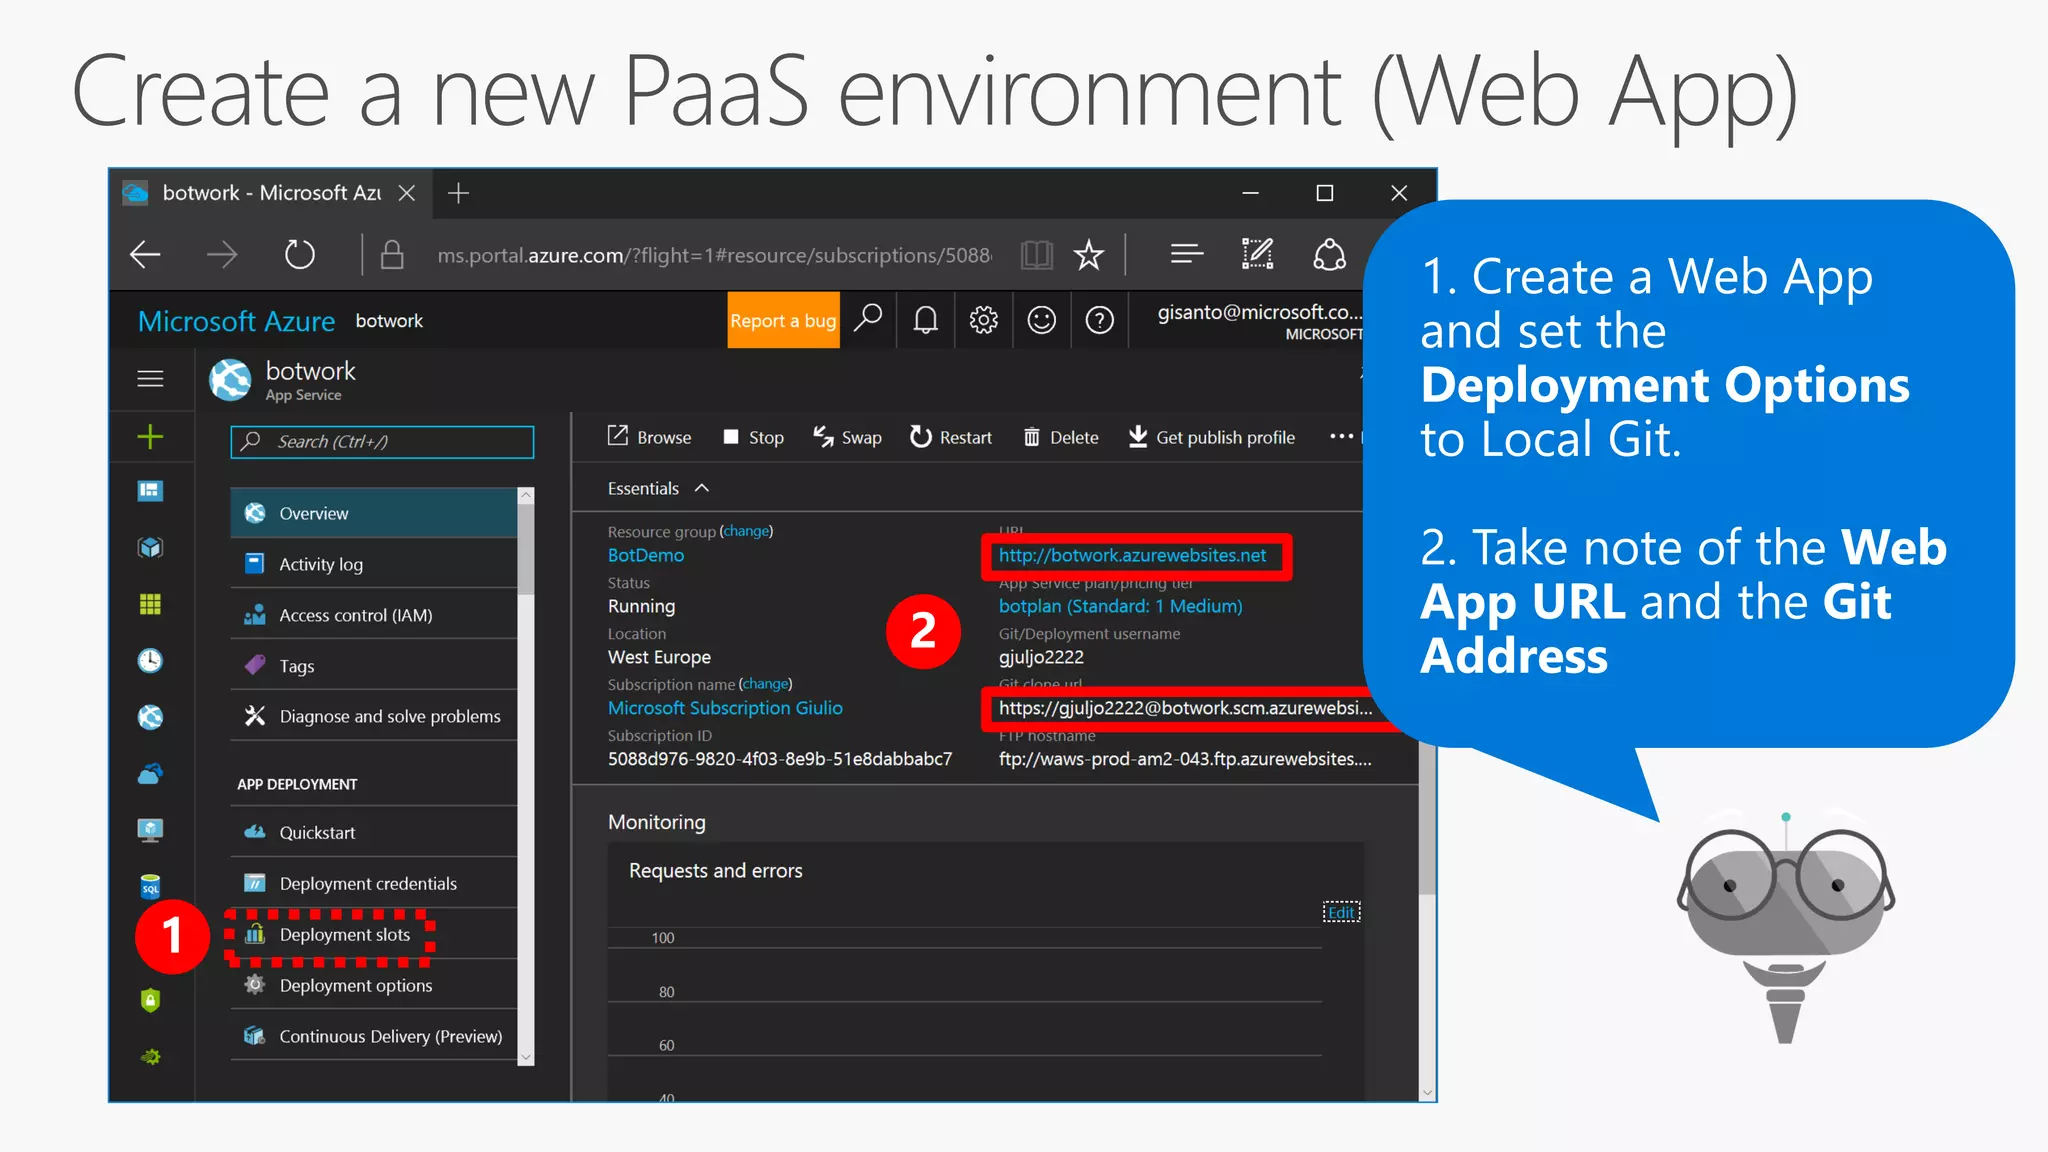Screen dimensions: 2048x1152
Task: Click the help question mark icon
Action: (x=1099, y=320)
